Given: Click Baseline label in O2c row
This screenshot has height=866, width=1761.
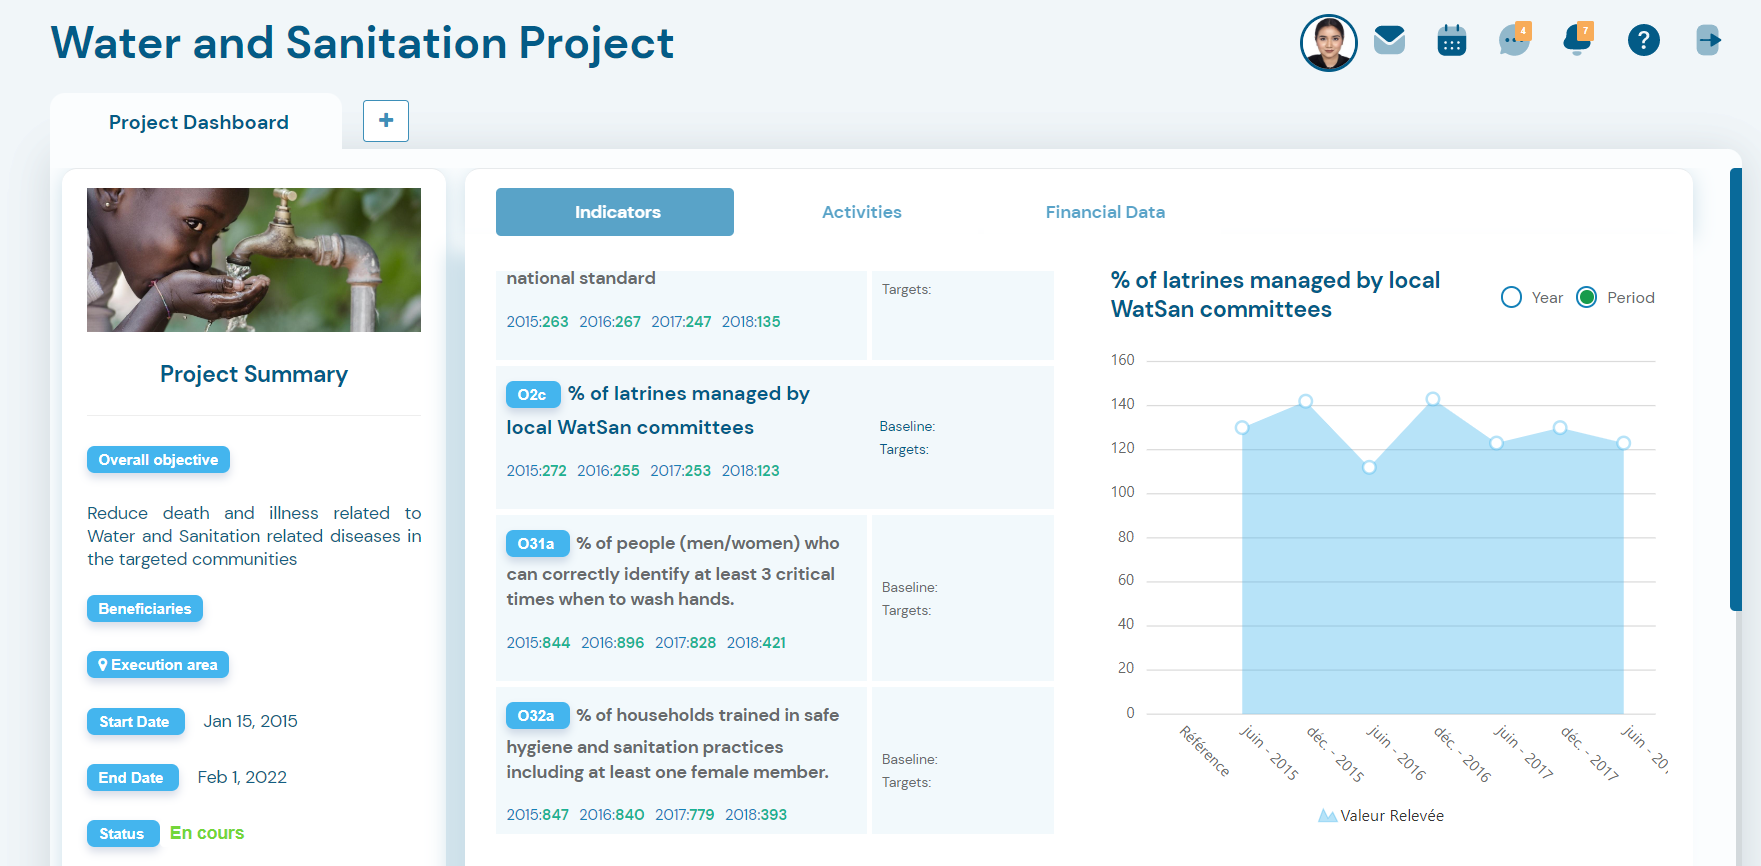Looking at the screenshot, I should point(907,427).
